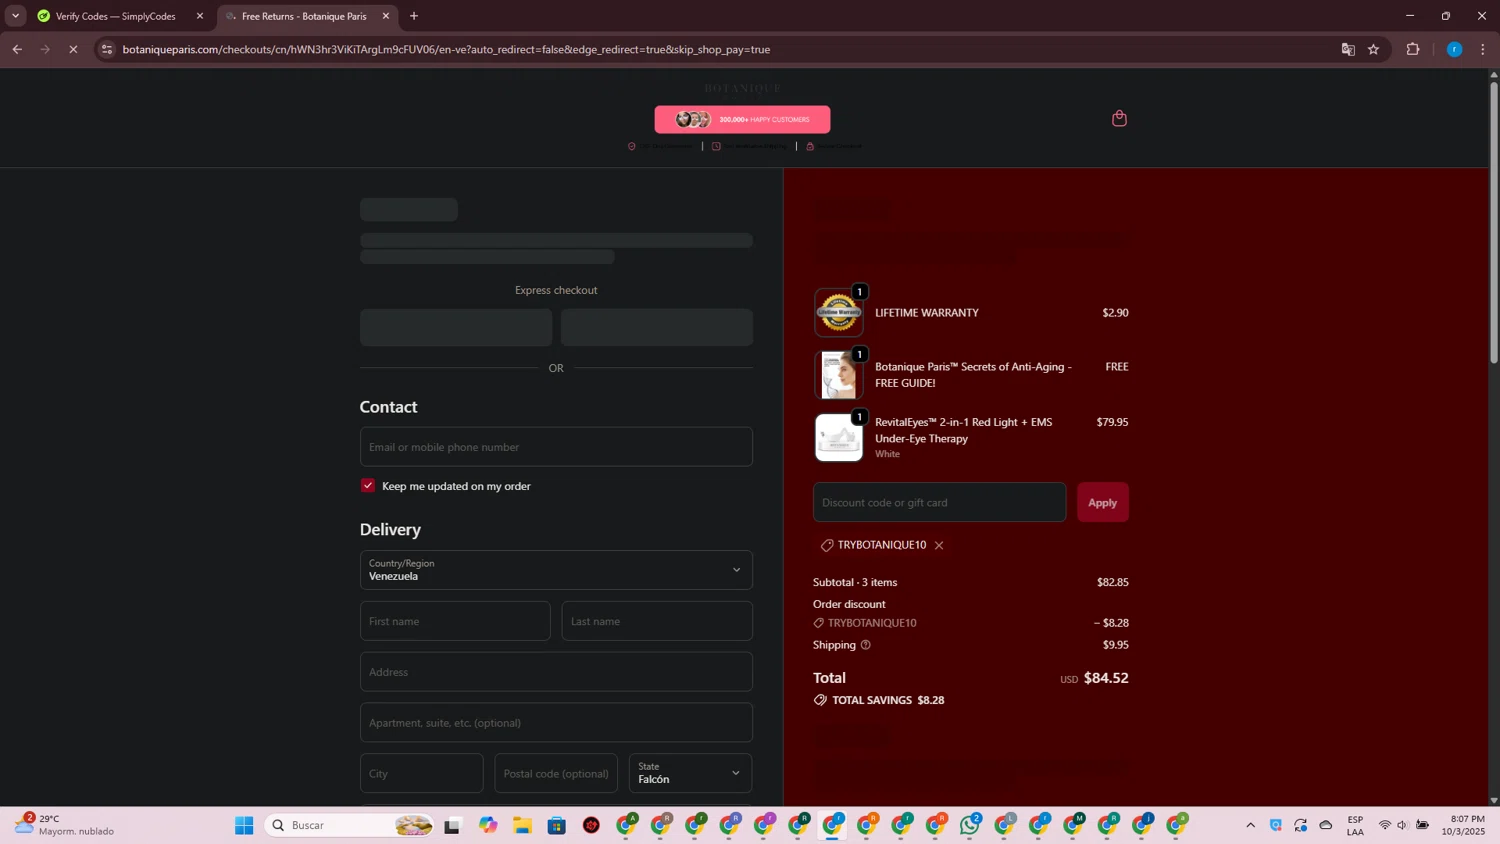The image size is (1500, 844).
Task: Click the LIFETIME WARRANTY item name
Action: point(927,313)
